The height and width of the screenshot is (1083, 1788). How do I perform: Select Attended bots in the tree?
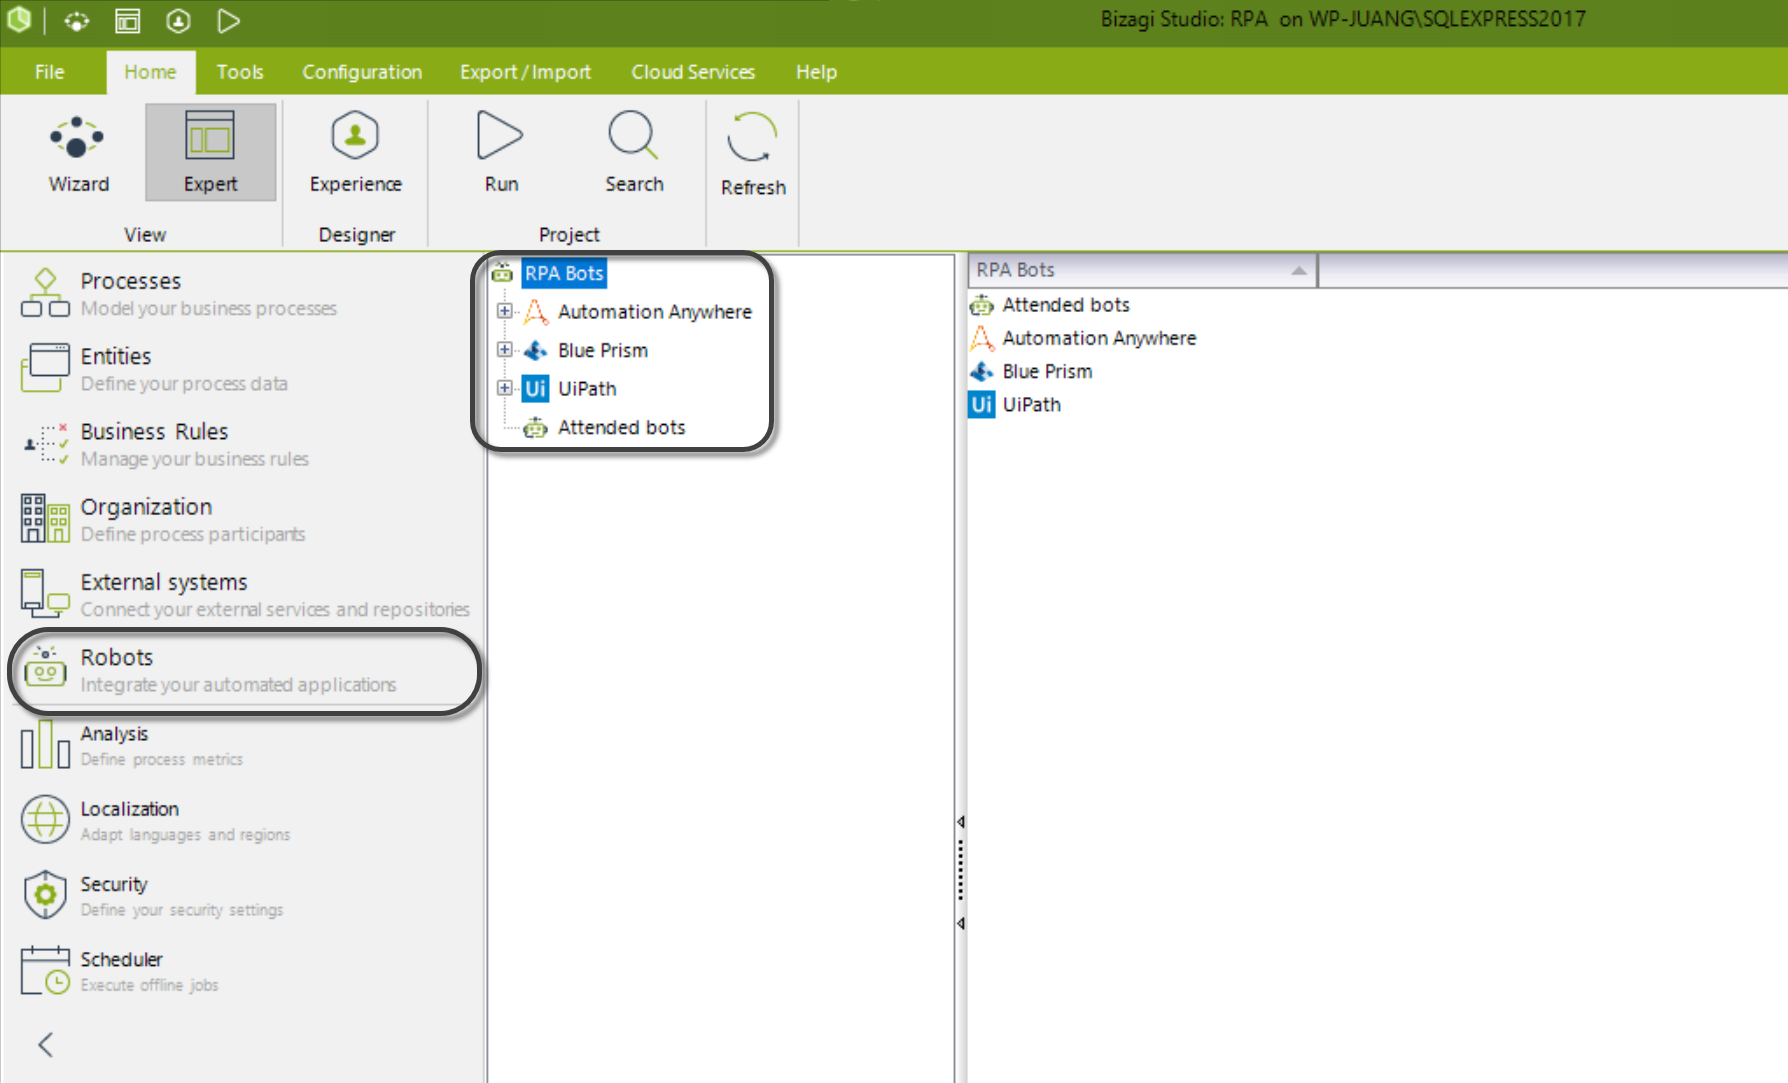[x=622, y=428]
